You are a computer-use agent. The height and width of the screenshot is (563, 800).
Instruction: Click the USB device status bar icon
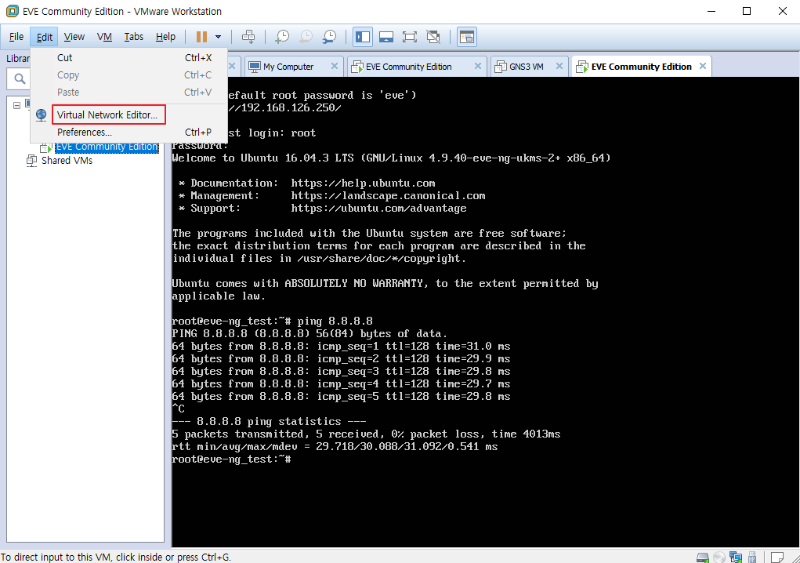(x=751, y=556)
